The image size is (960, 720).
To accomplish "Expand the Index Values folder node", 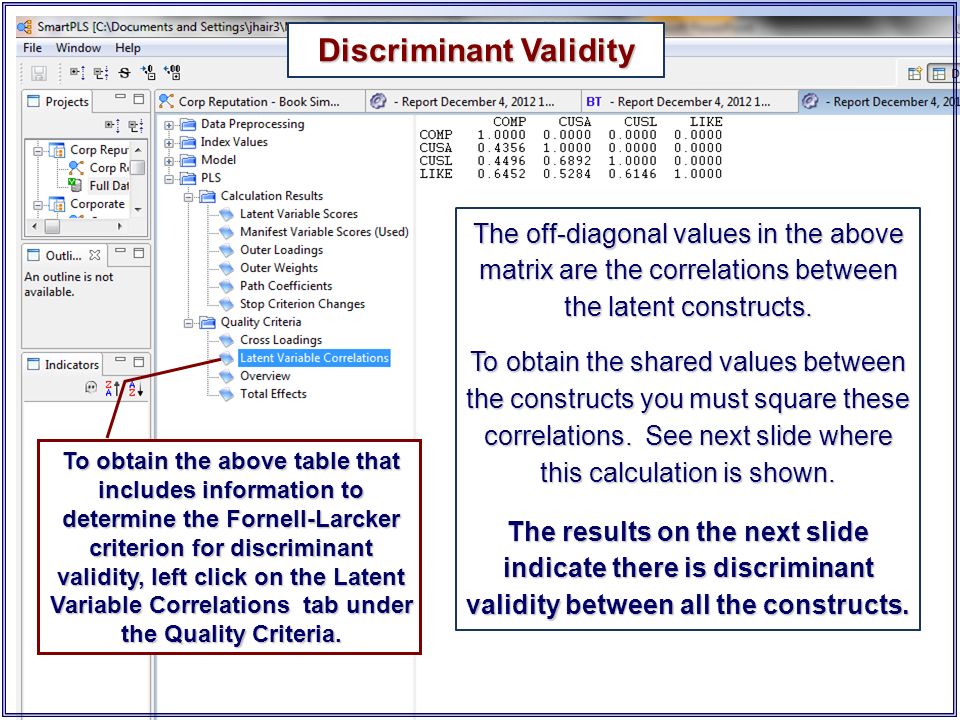I will (169, 143).
